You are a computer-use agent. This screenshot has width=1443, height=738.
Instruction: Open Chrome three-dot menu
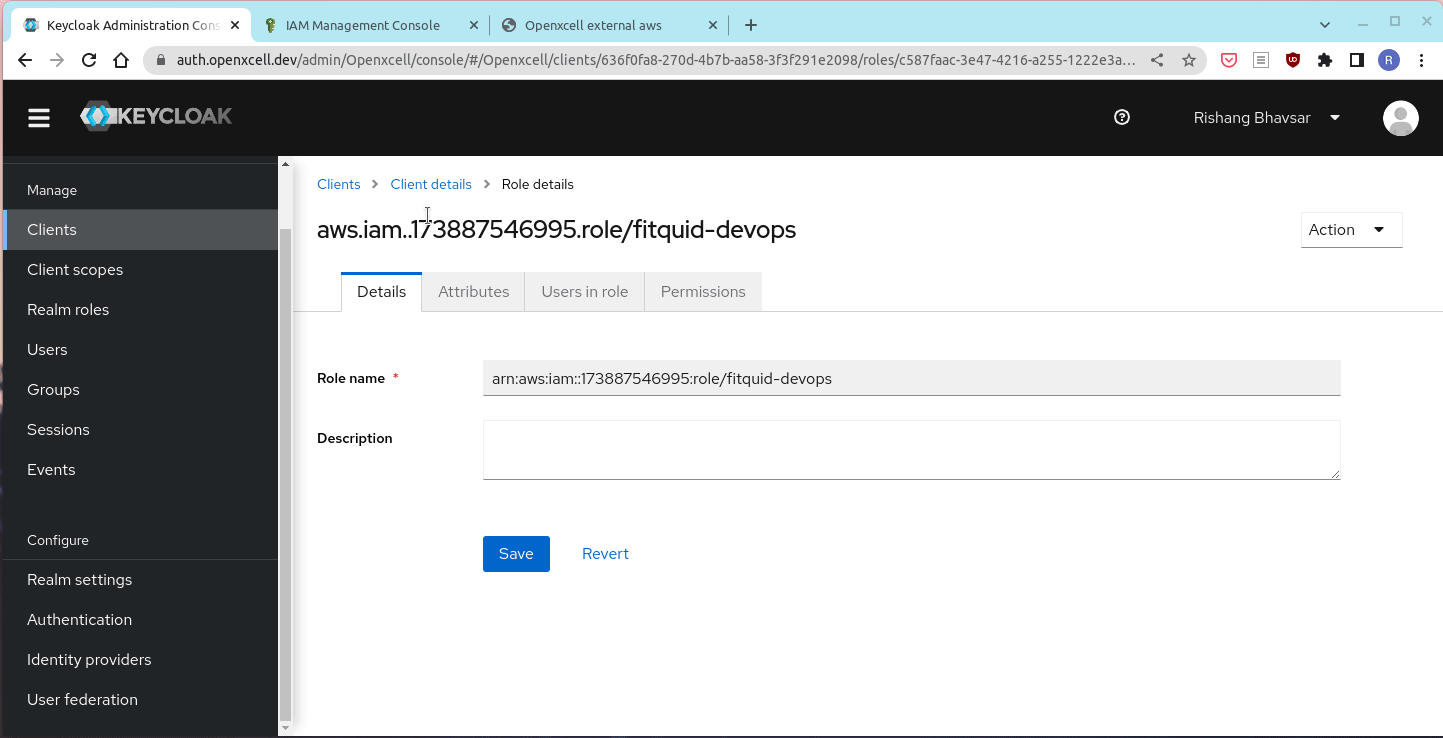click(1421, 60)
